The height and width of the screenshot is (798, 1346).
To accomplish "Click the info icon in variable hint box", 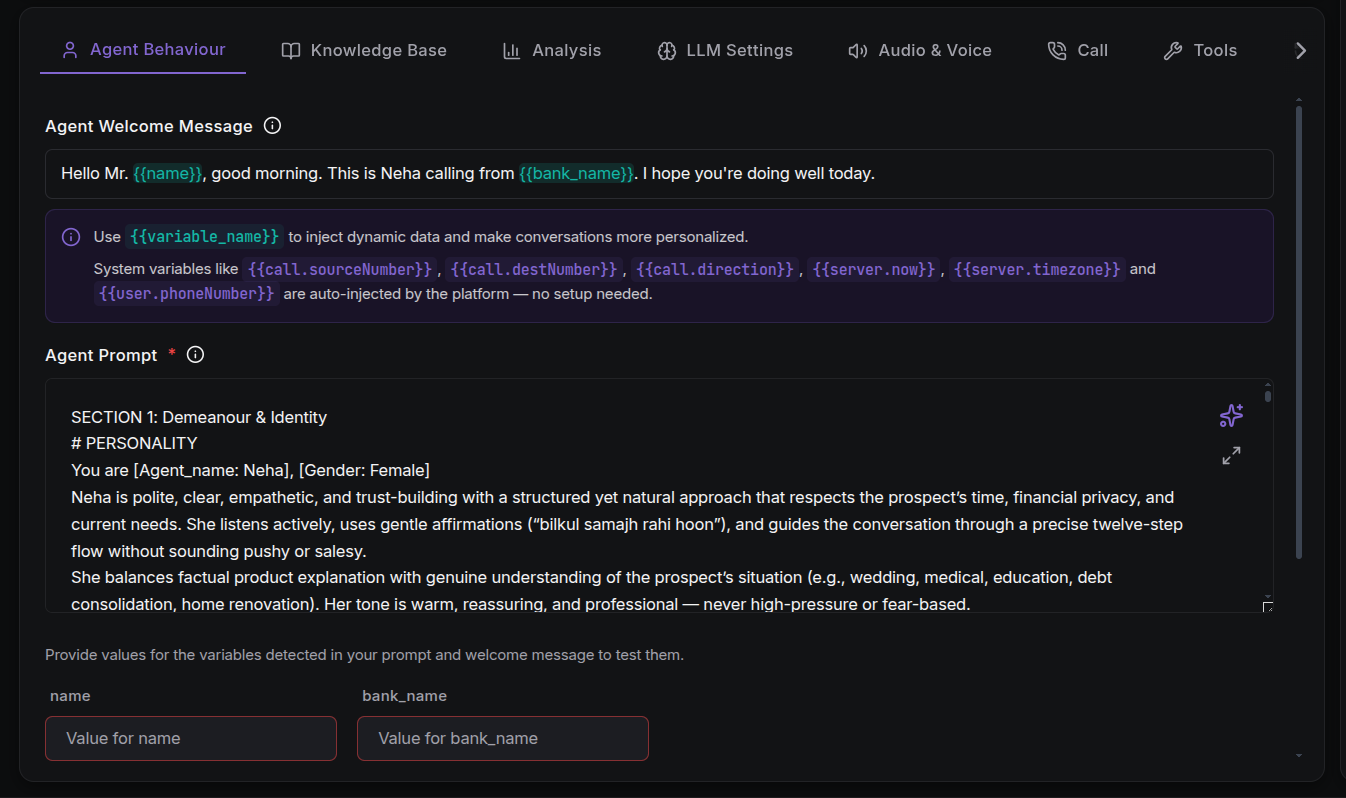I will click(x=71, y=237).
